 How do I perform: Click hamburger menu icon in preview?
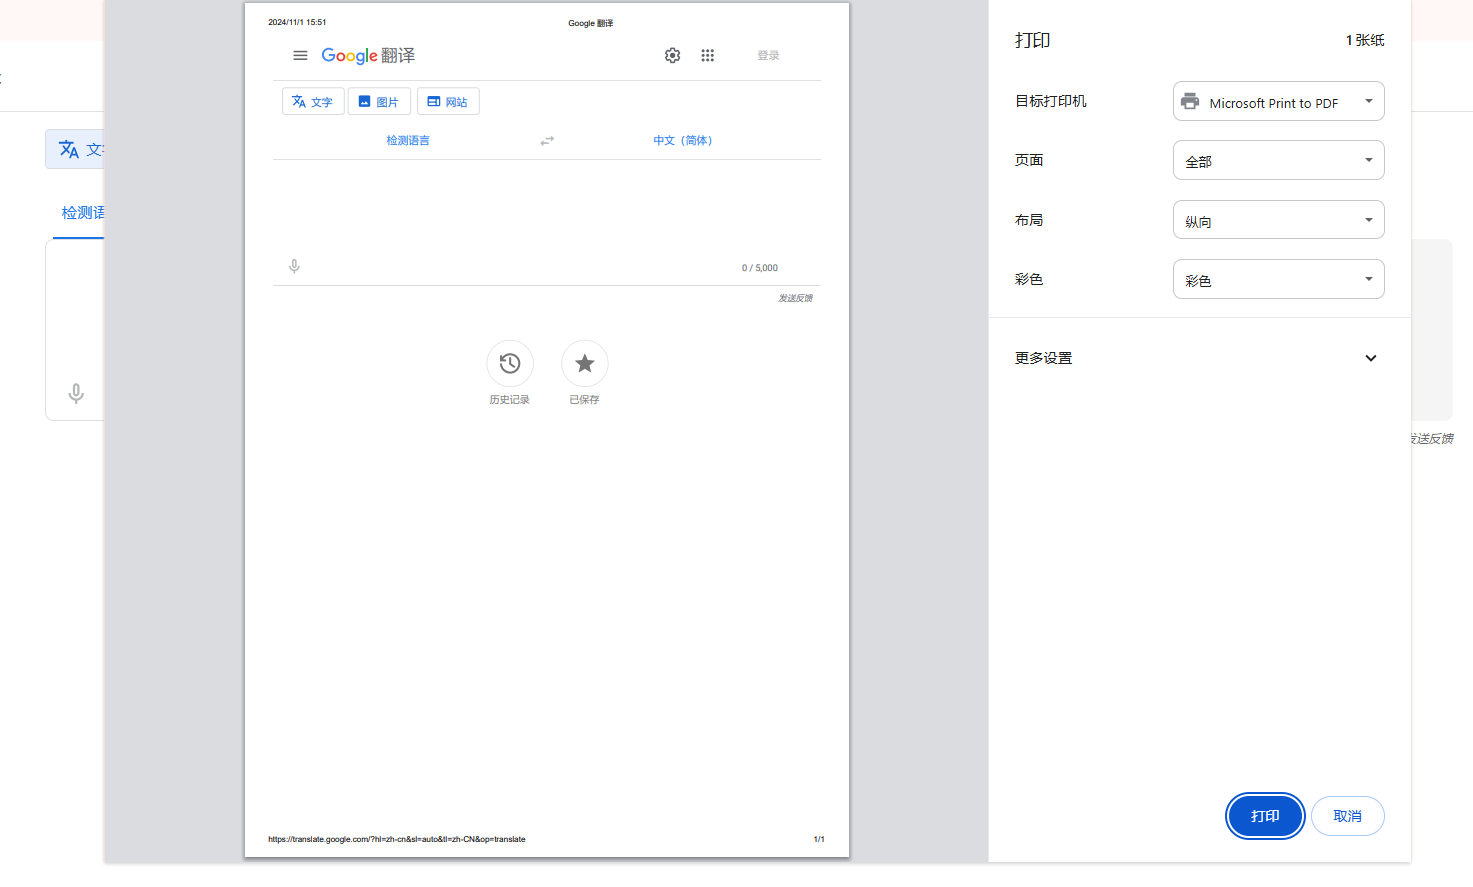point(300,55)
